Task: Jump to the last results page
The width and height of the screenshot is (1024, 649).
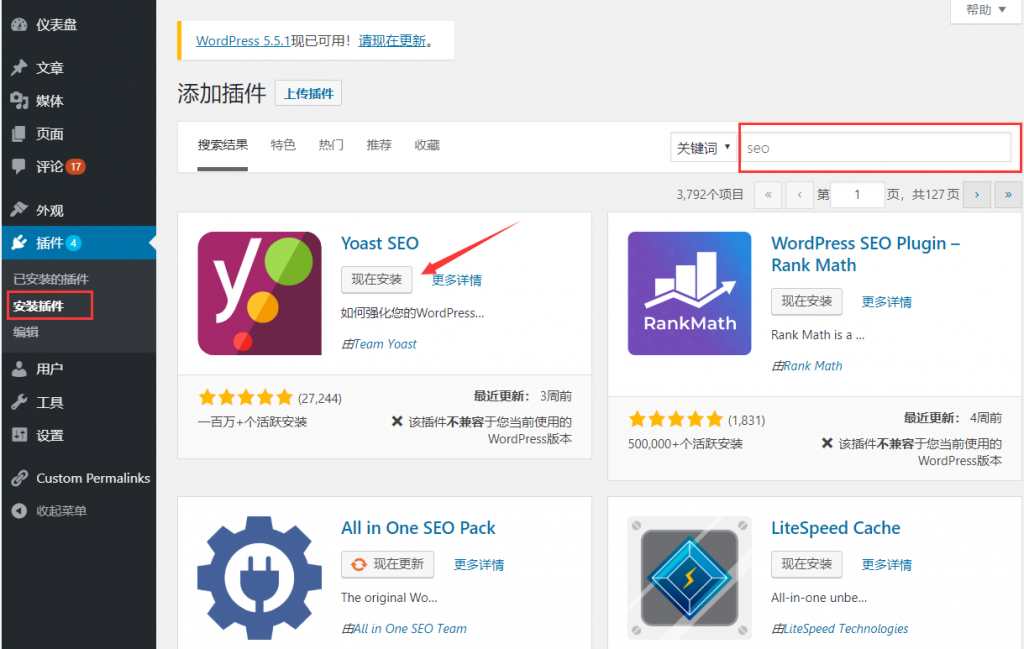Action: point(1008,195)
